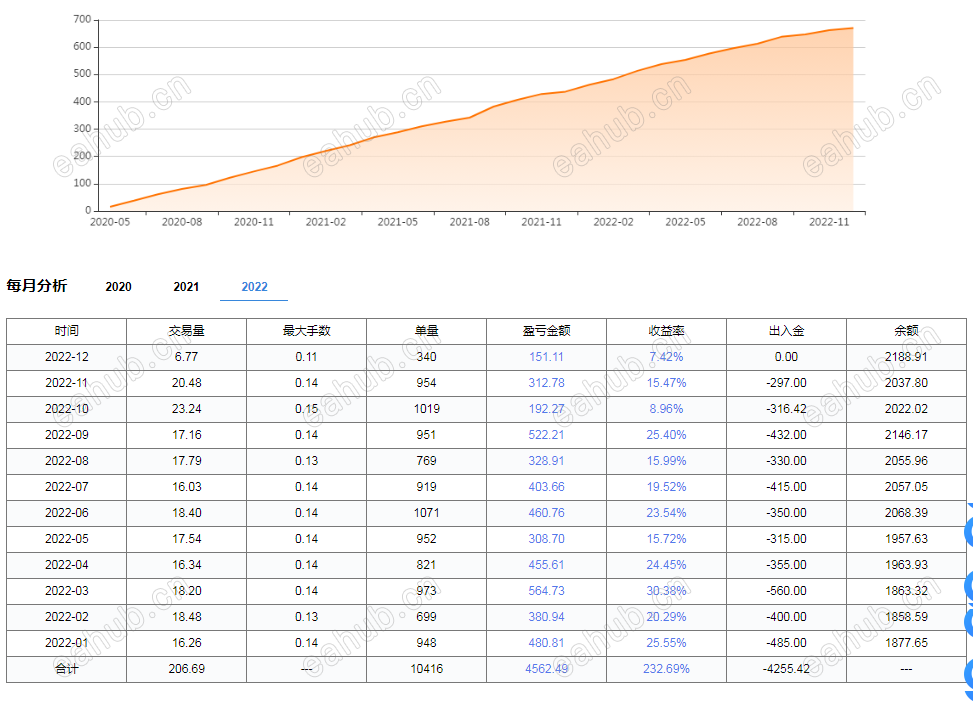The height and width of the screenshot is (703, 973).
Task: Click profit value 522.21 for 2022-09
Action: [546, 435]
